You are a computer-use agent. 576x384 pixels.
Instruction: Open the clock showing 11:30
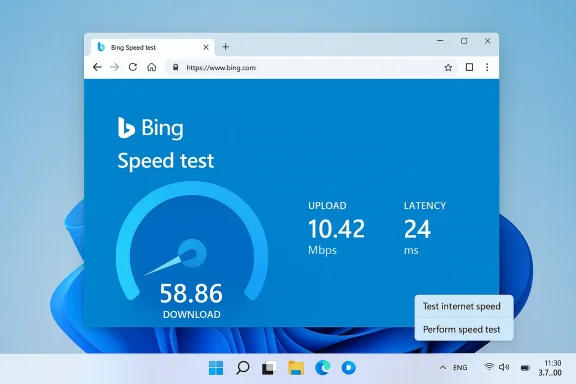pyautogui.click(x=550, y=368)
